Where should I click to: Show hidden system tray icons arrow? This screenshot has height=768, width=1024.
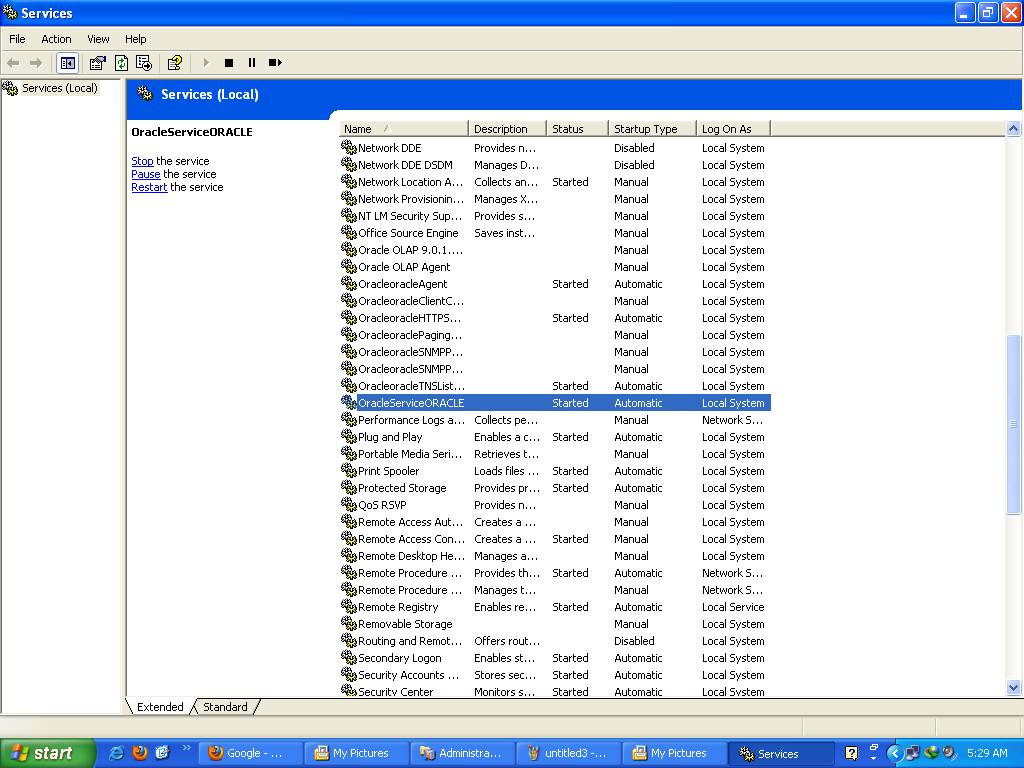tap(894, 753)
